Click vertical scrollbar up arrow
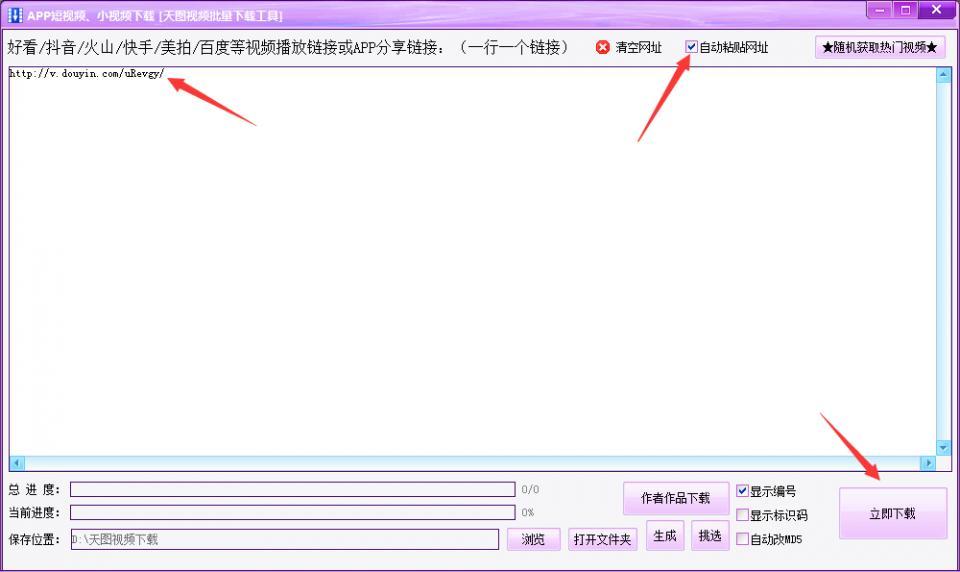Screen dimensions: 960x572 943,75
